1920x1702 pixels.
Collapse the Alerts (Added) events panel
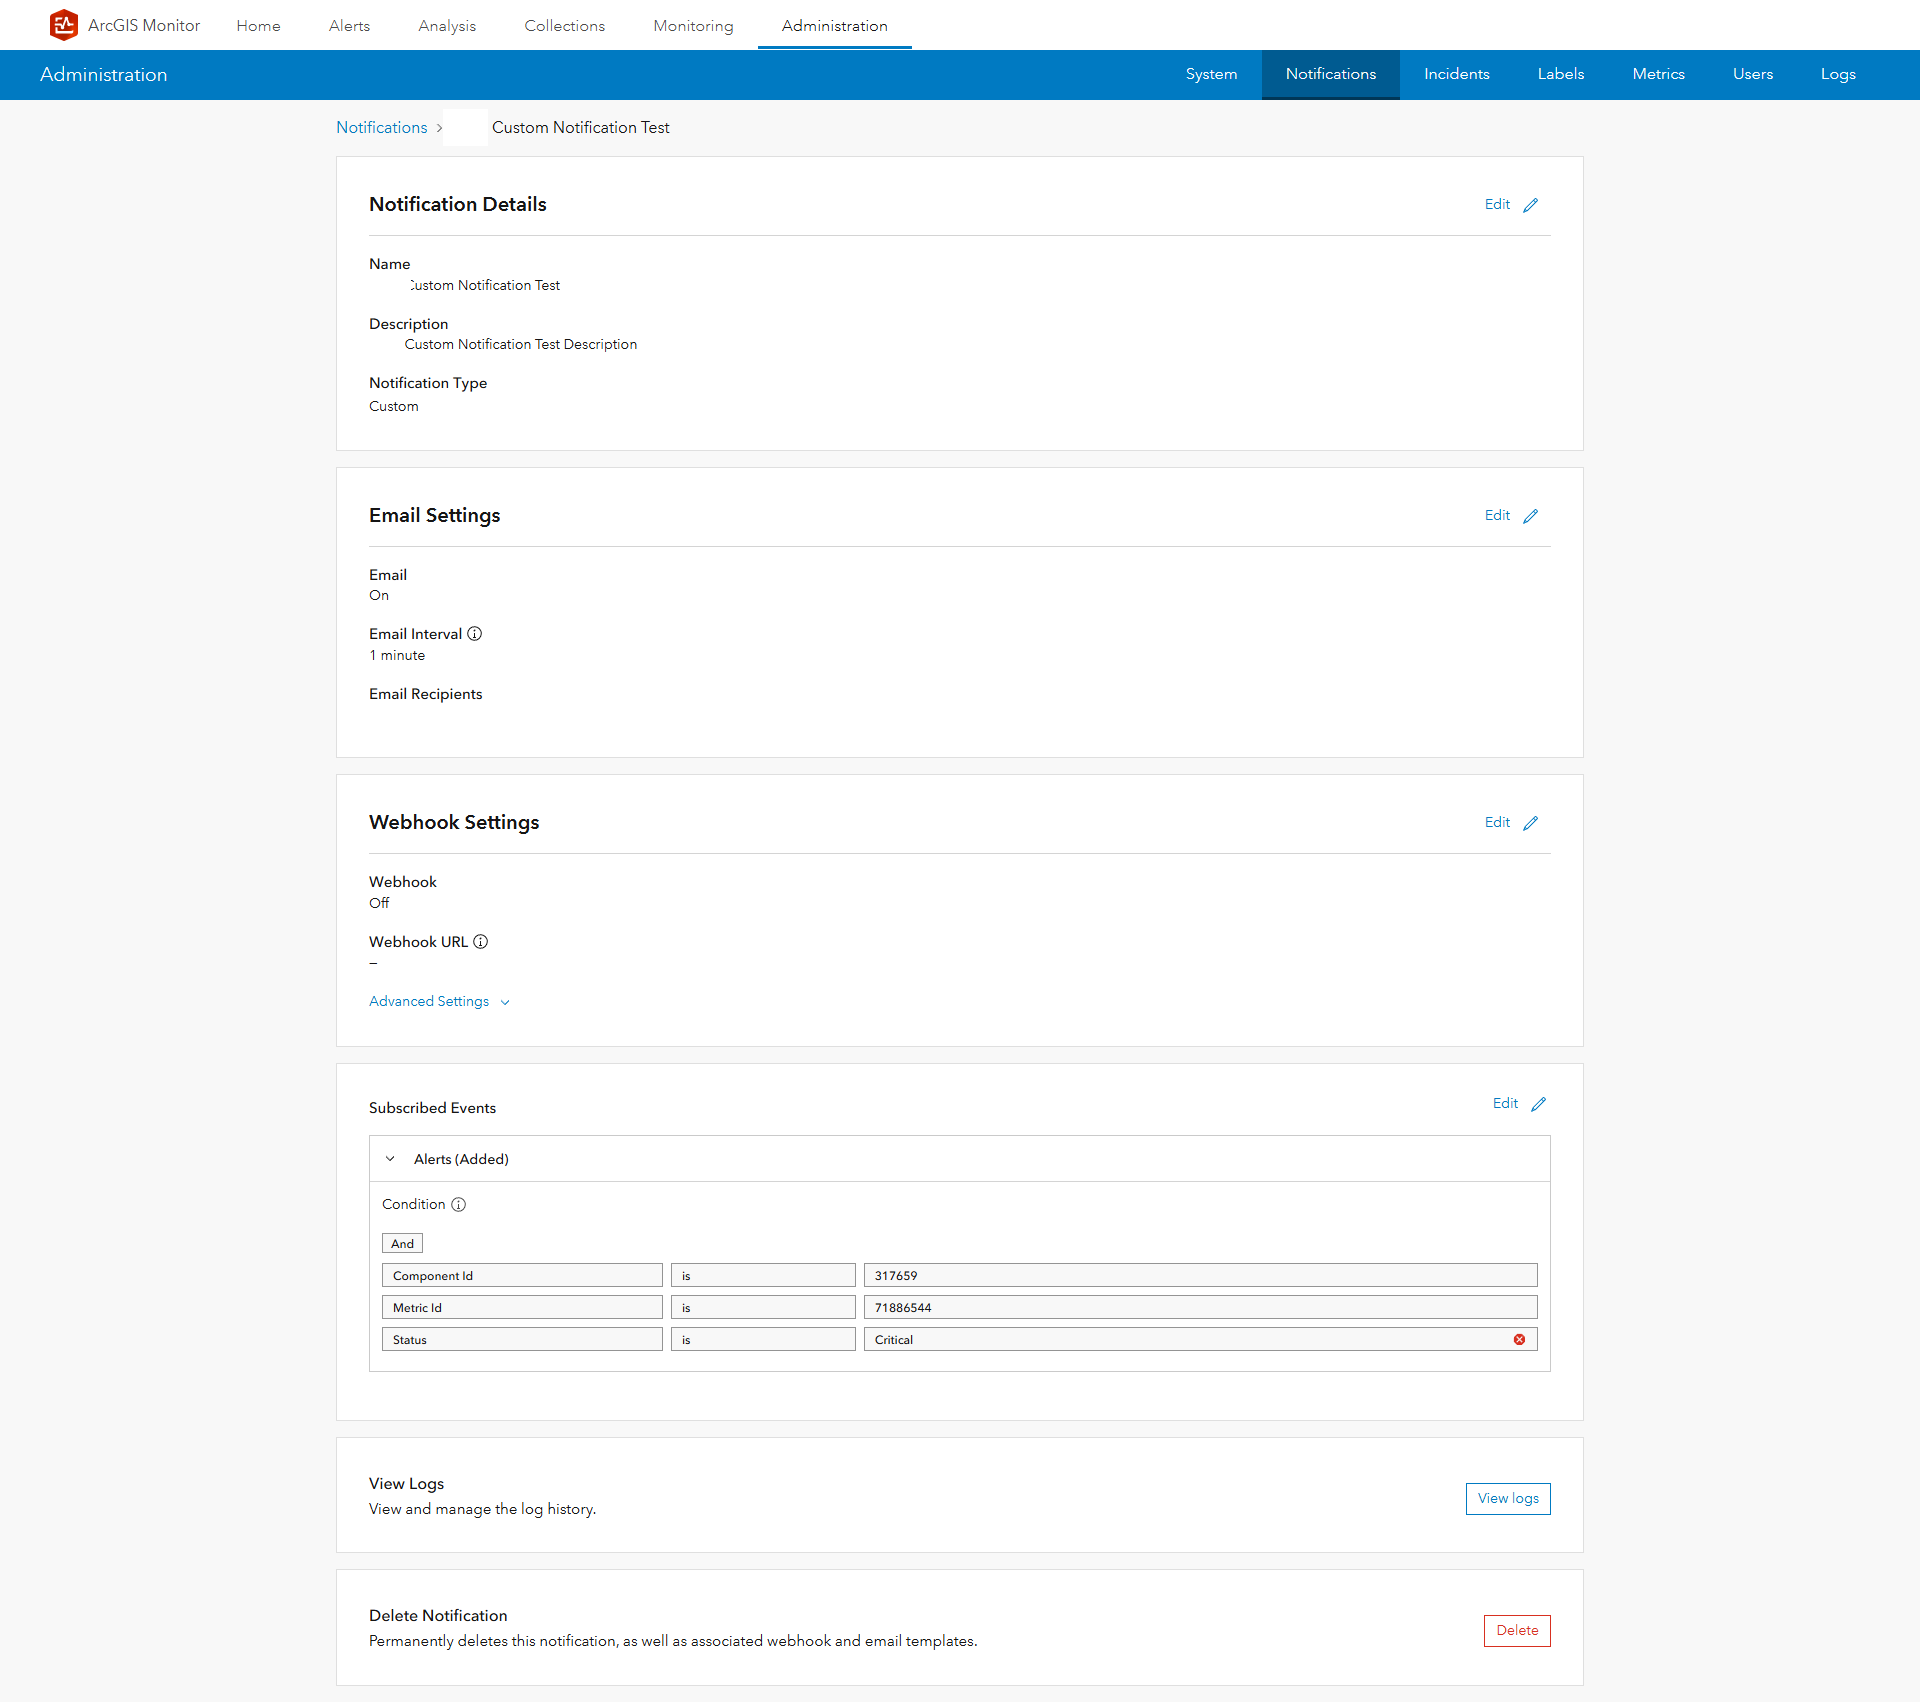(x=390, y=1158)
